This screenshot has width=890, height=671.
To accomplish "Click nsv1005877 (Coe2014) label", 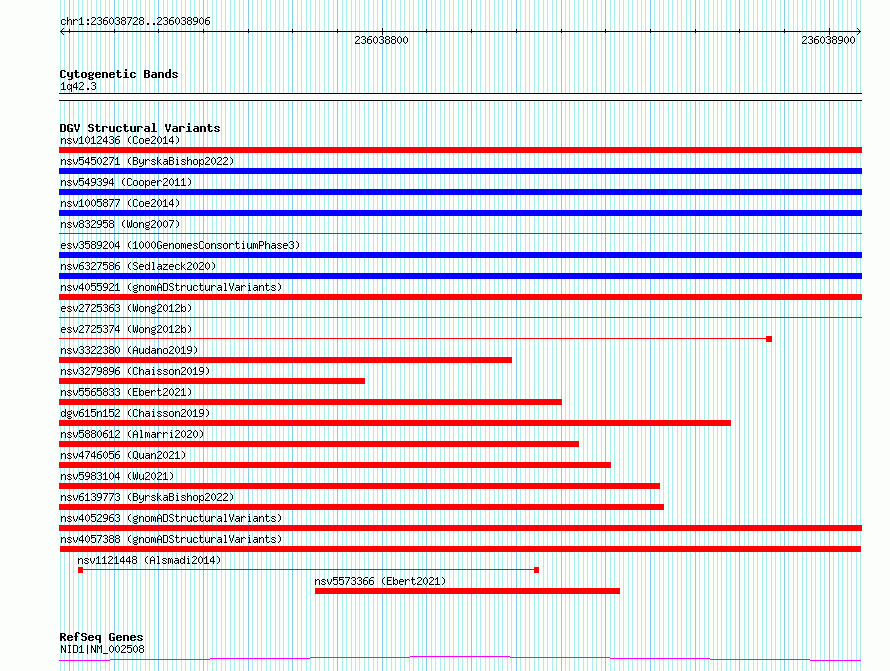I will point(120,203).
